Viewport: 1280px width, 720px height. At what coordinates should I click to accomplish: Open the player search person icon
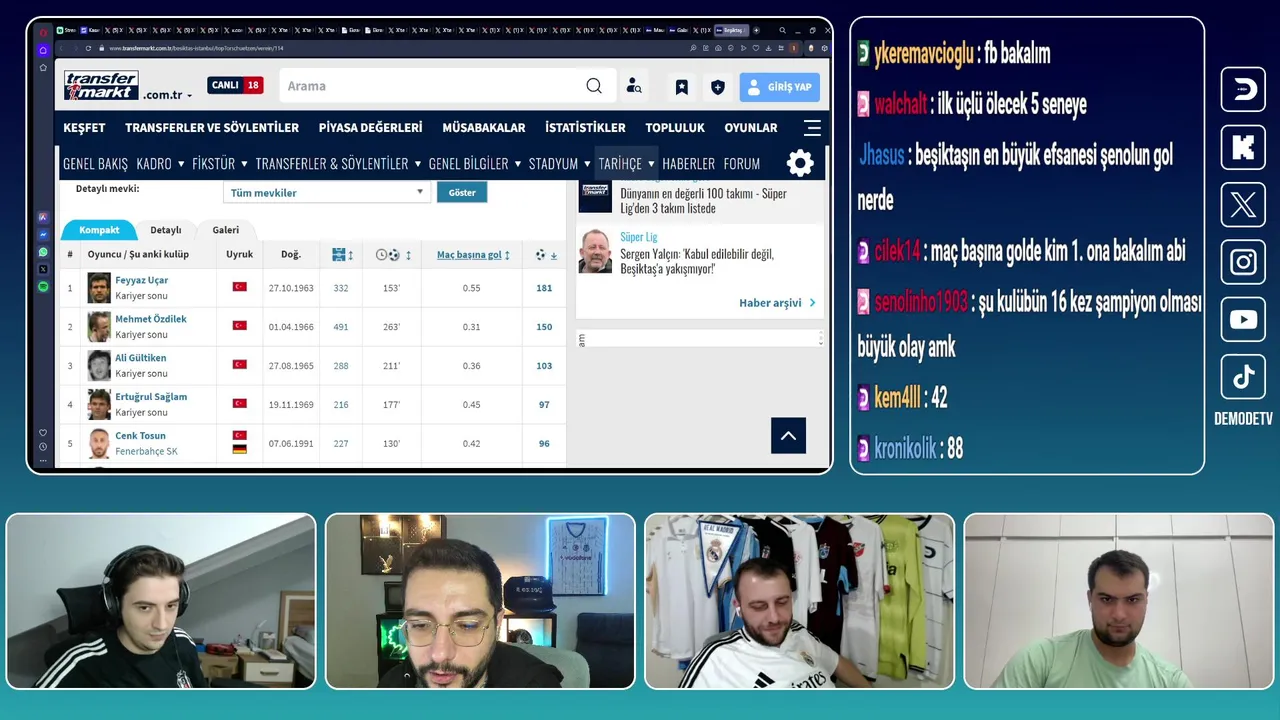634,87
